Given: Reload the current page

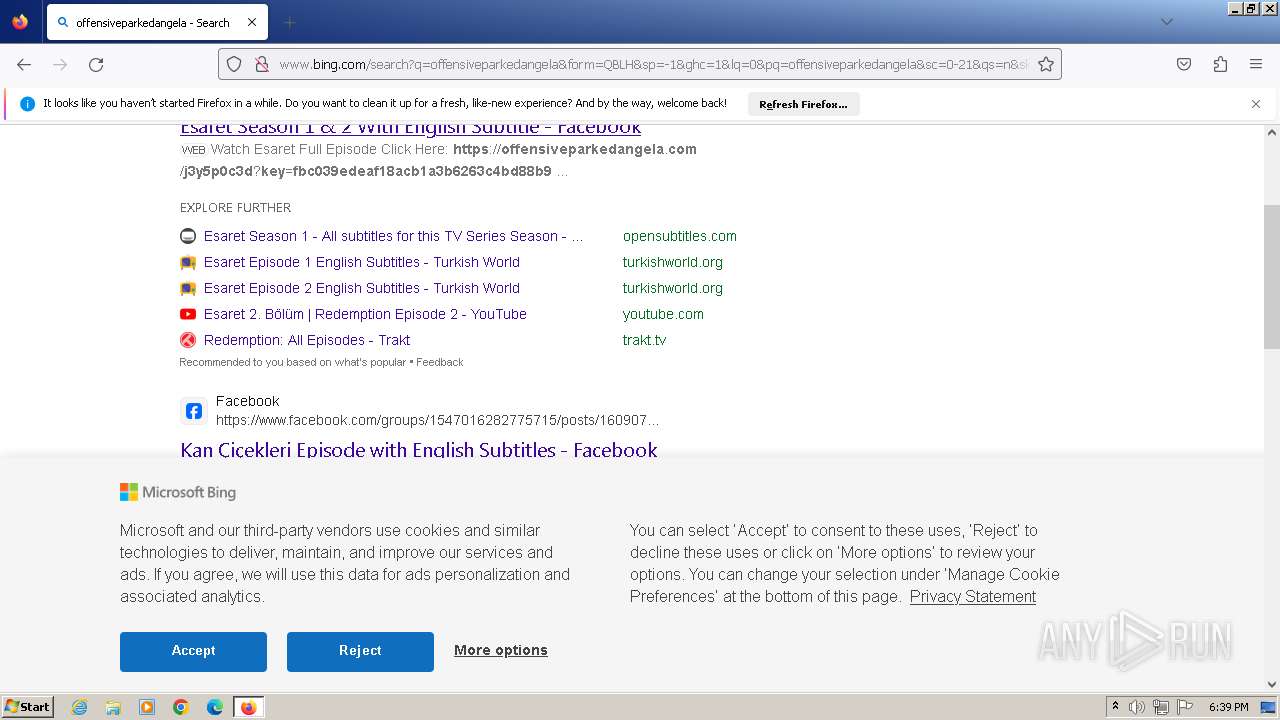Looking at the screenshot, I should (x=96, y=64).
